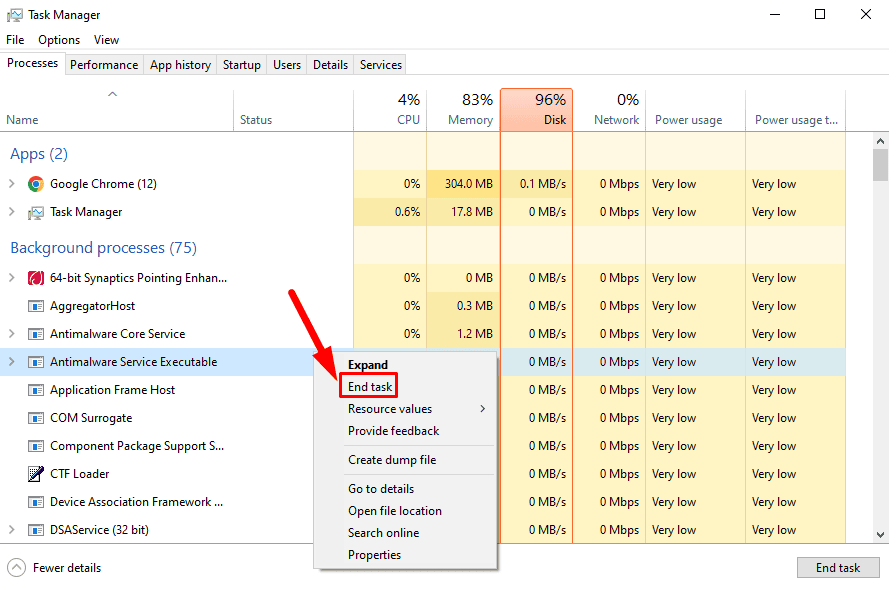Screen dimensions: 889x589
Task: Select Search online in context menu
Action: pos(383,533)
